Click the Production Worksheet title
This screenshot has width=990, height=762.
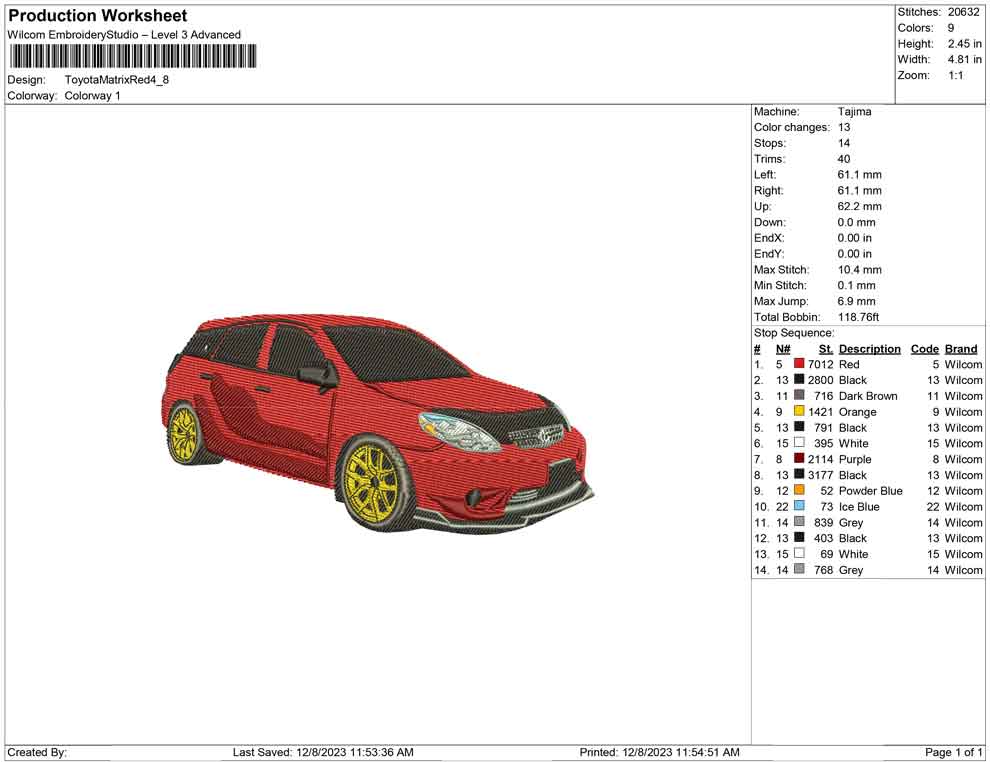point(97,16)
